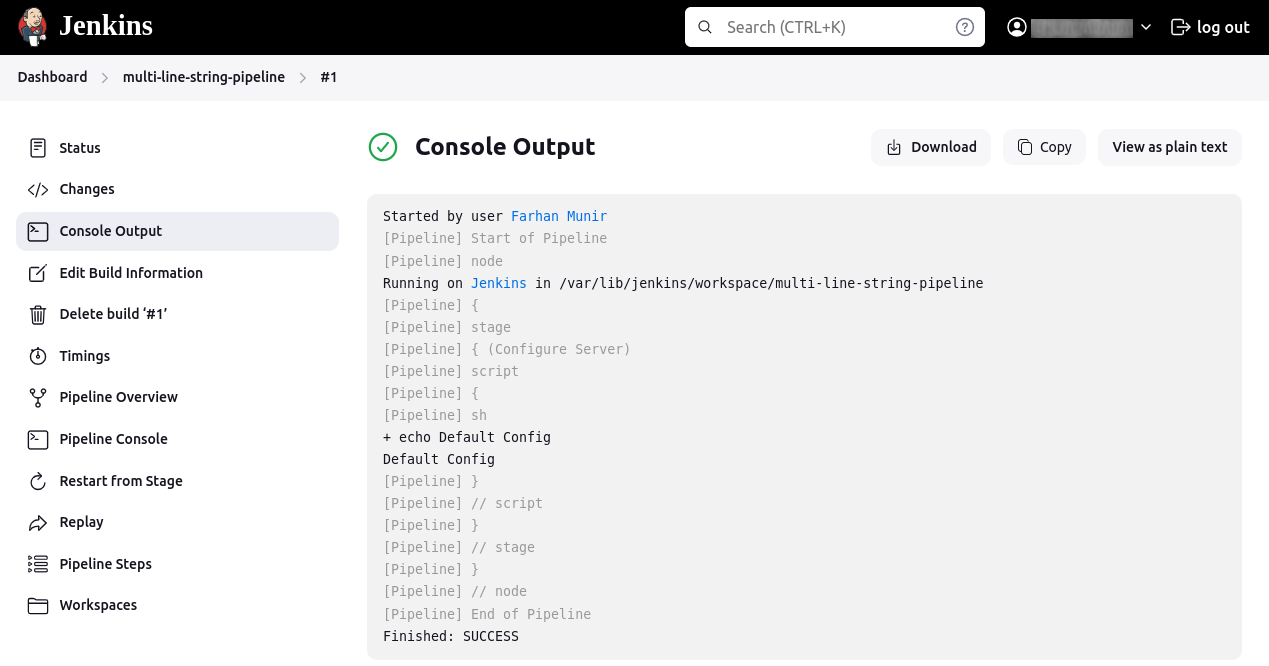The width and height of the screenshot is (1269, 666).
Task: Click the Jenkins node link in console
Action: [499, 283]
